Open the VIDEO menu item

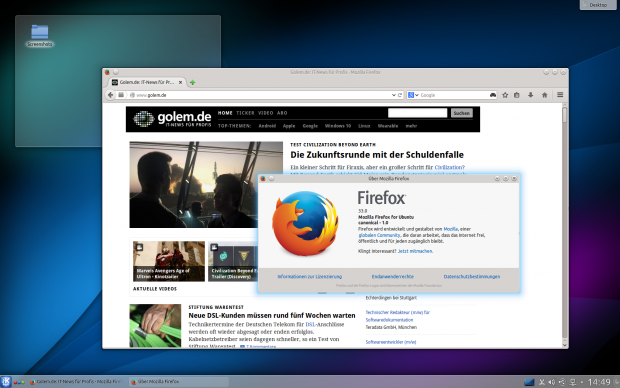point(266,113)
